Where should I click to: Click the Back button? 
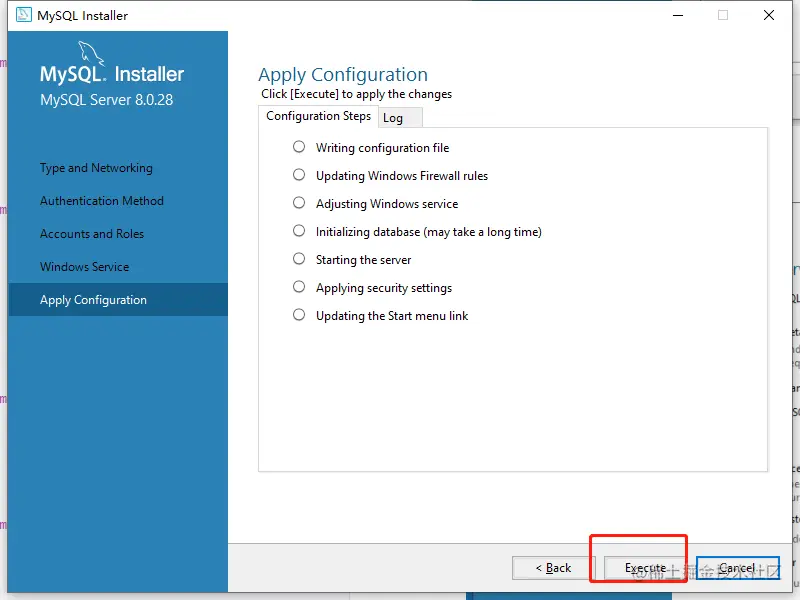[x=554, y=568]
